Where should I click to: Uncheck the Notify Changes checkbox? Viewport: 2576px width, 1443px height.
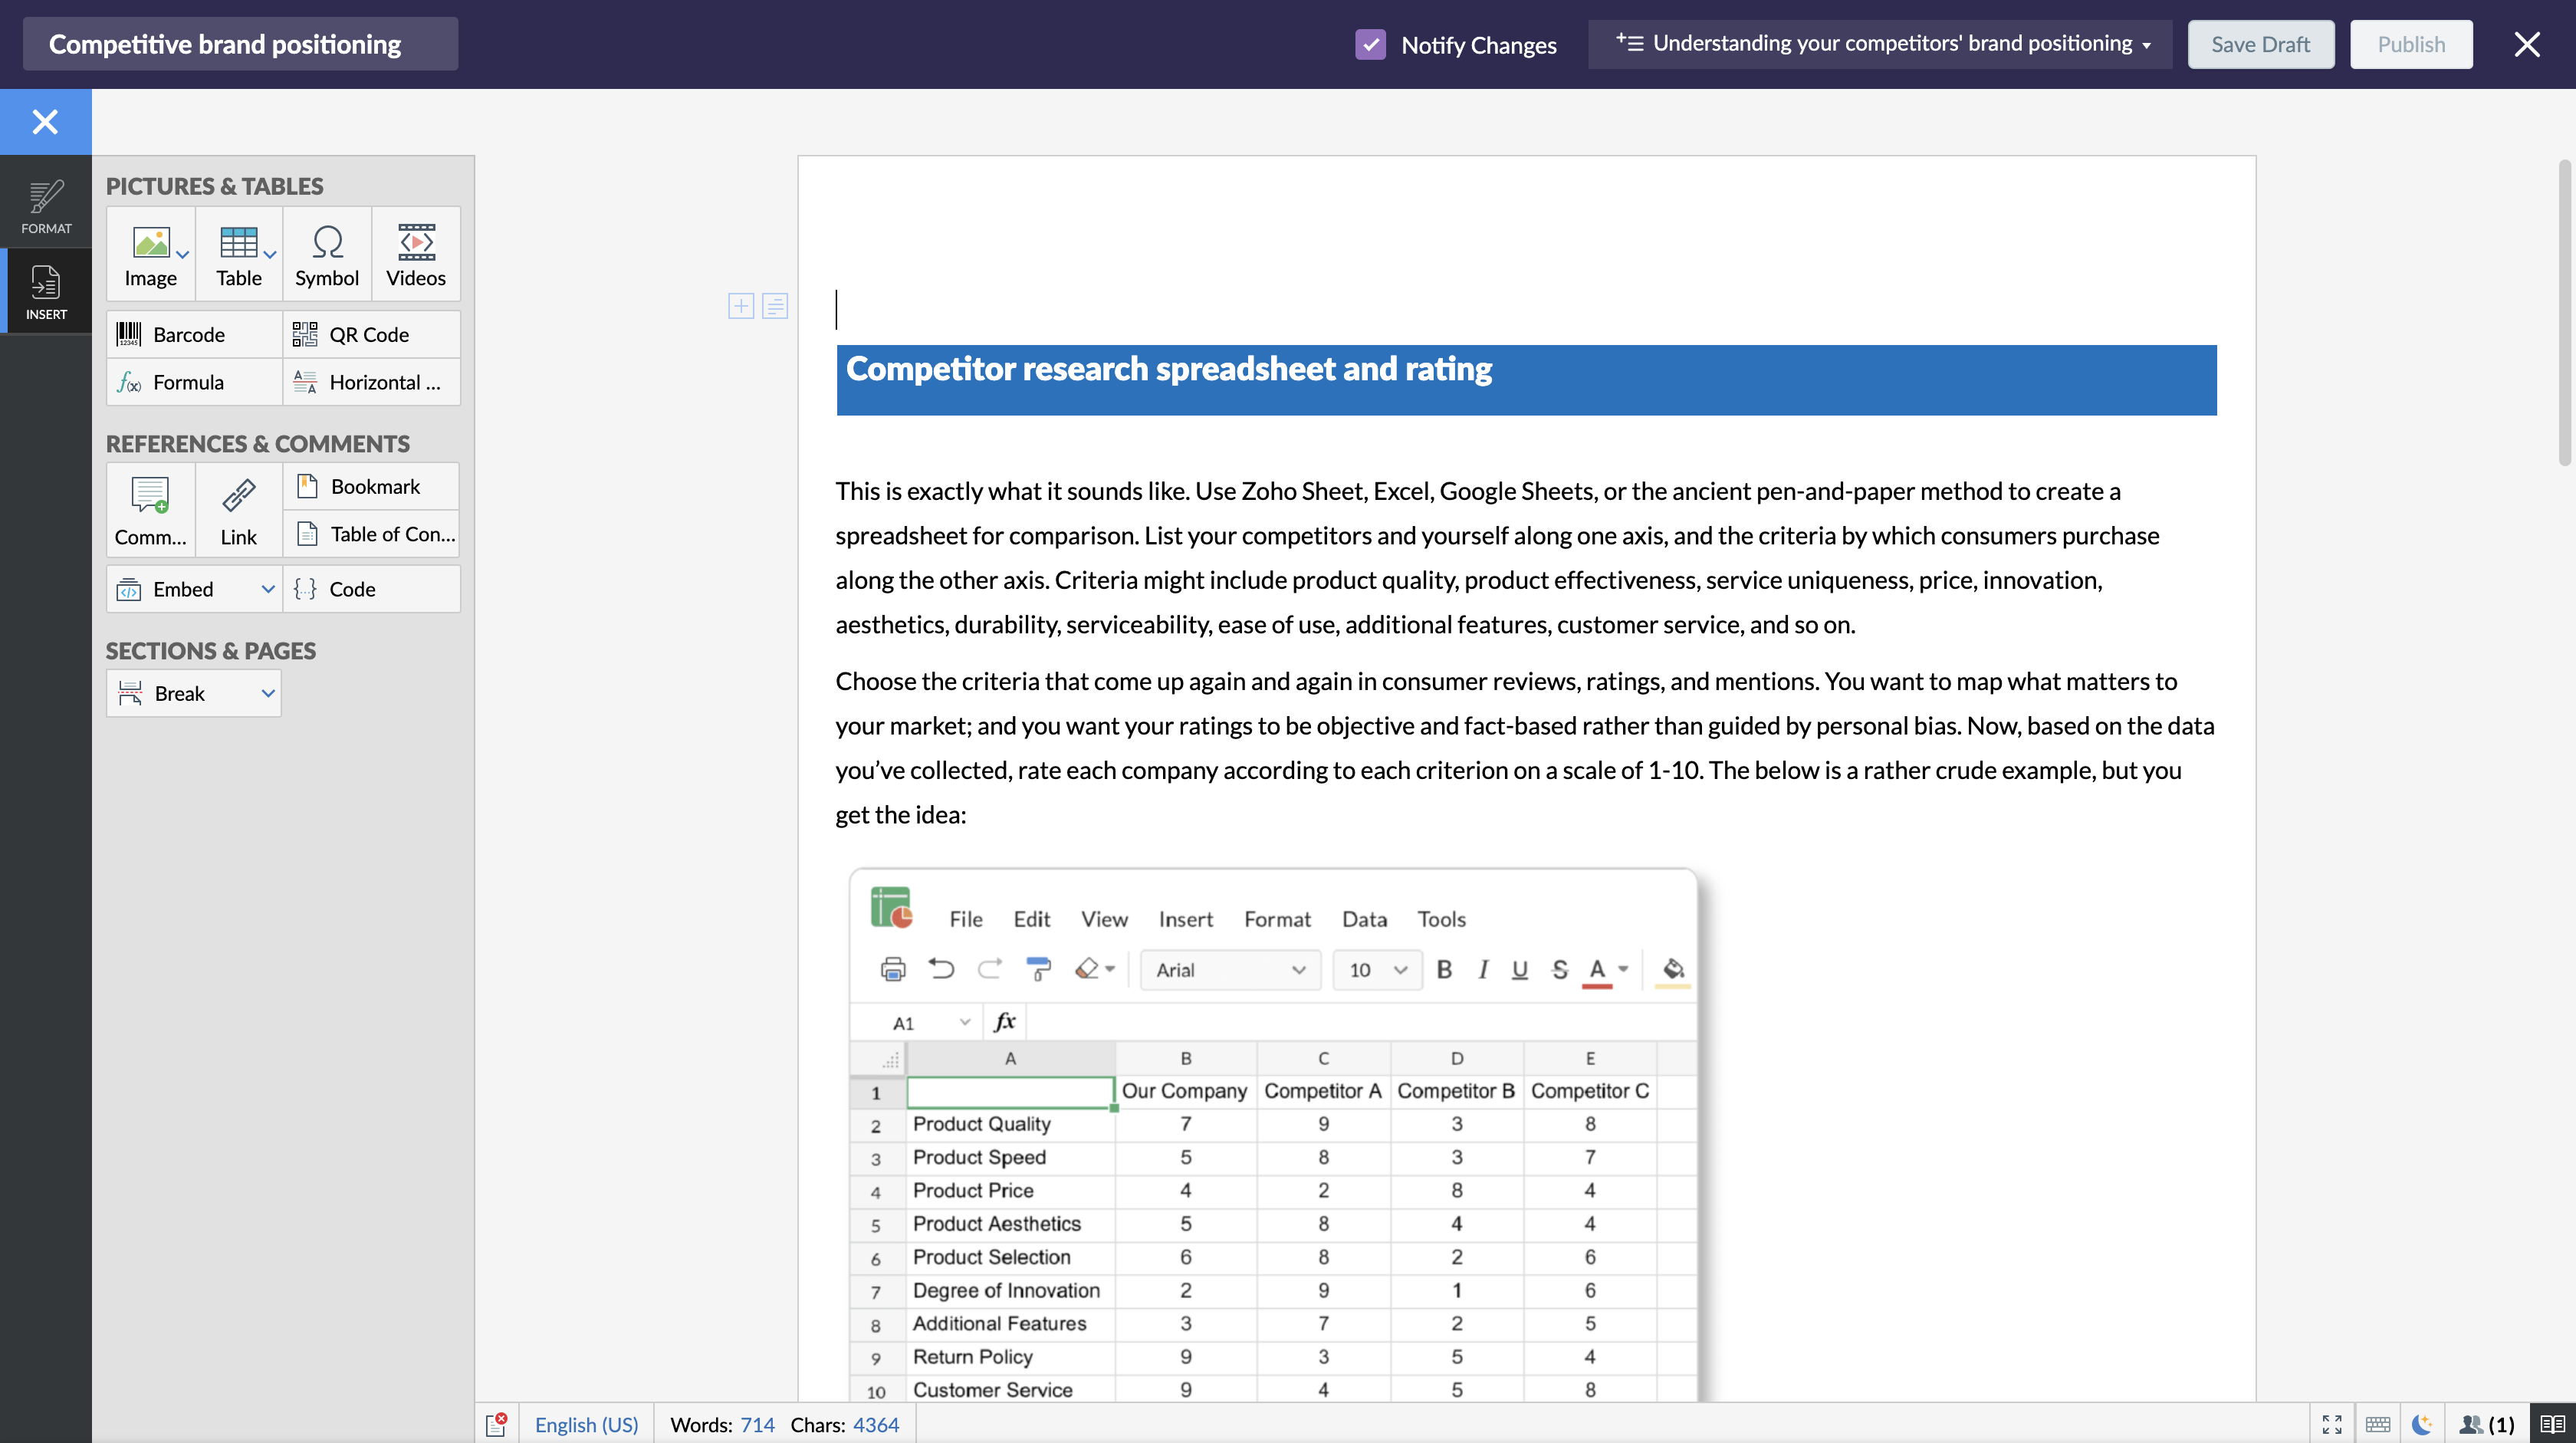[1370, 45]
